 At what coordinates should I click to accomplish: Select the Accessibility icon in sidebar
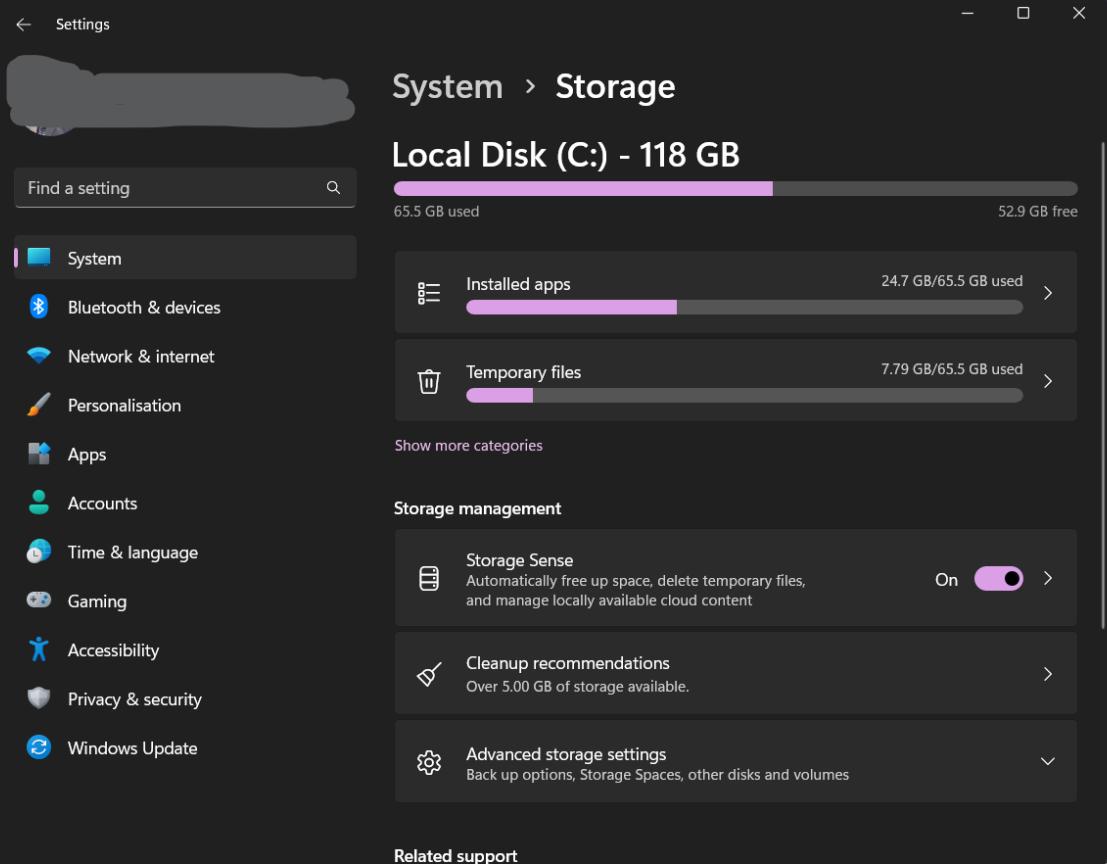click(37, 650)
